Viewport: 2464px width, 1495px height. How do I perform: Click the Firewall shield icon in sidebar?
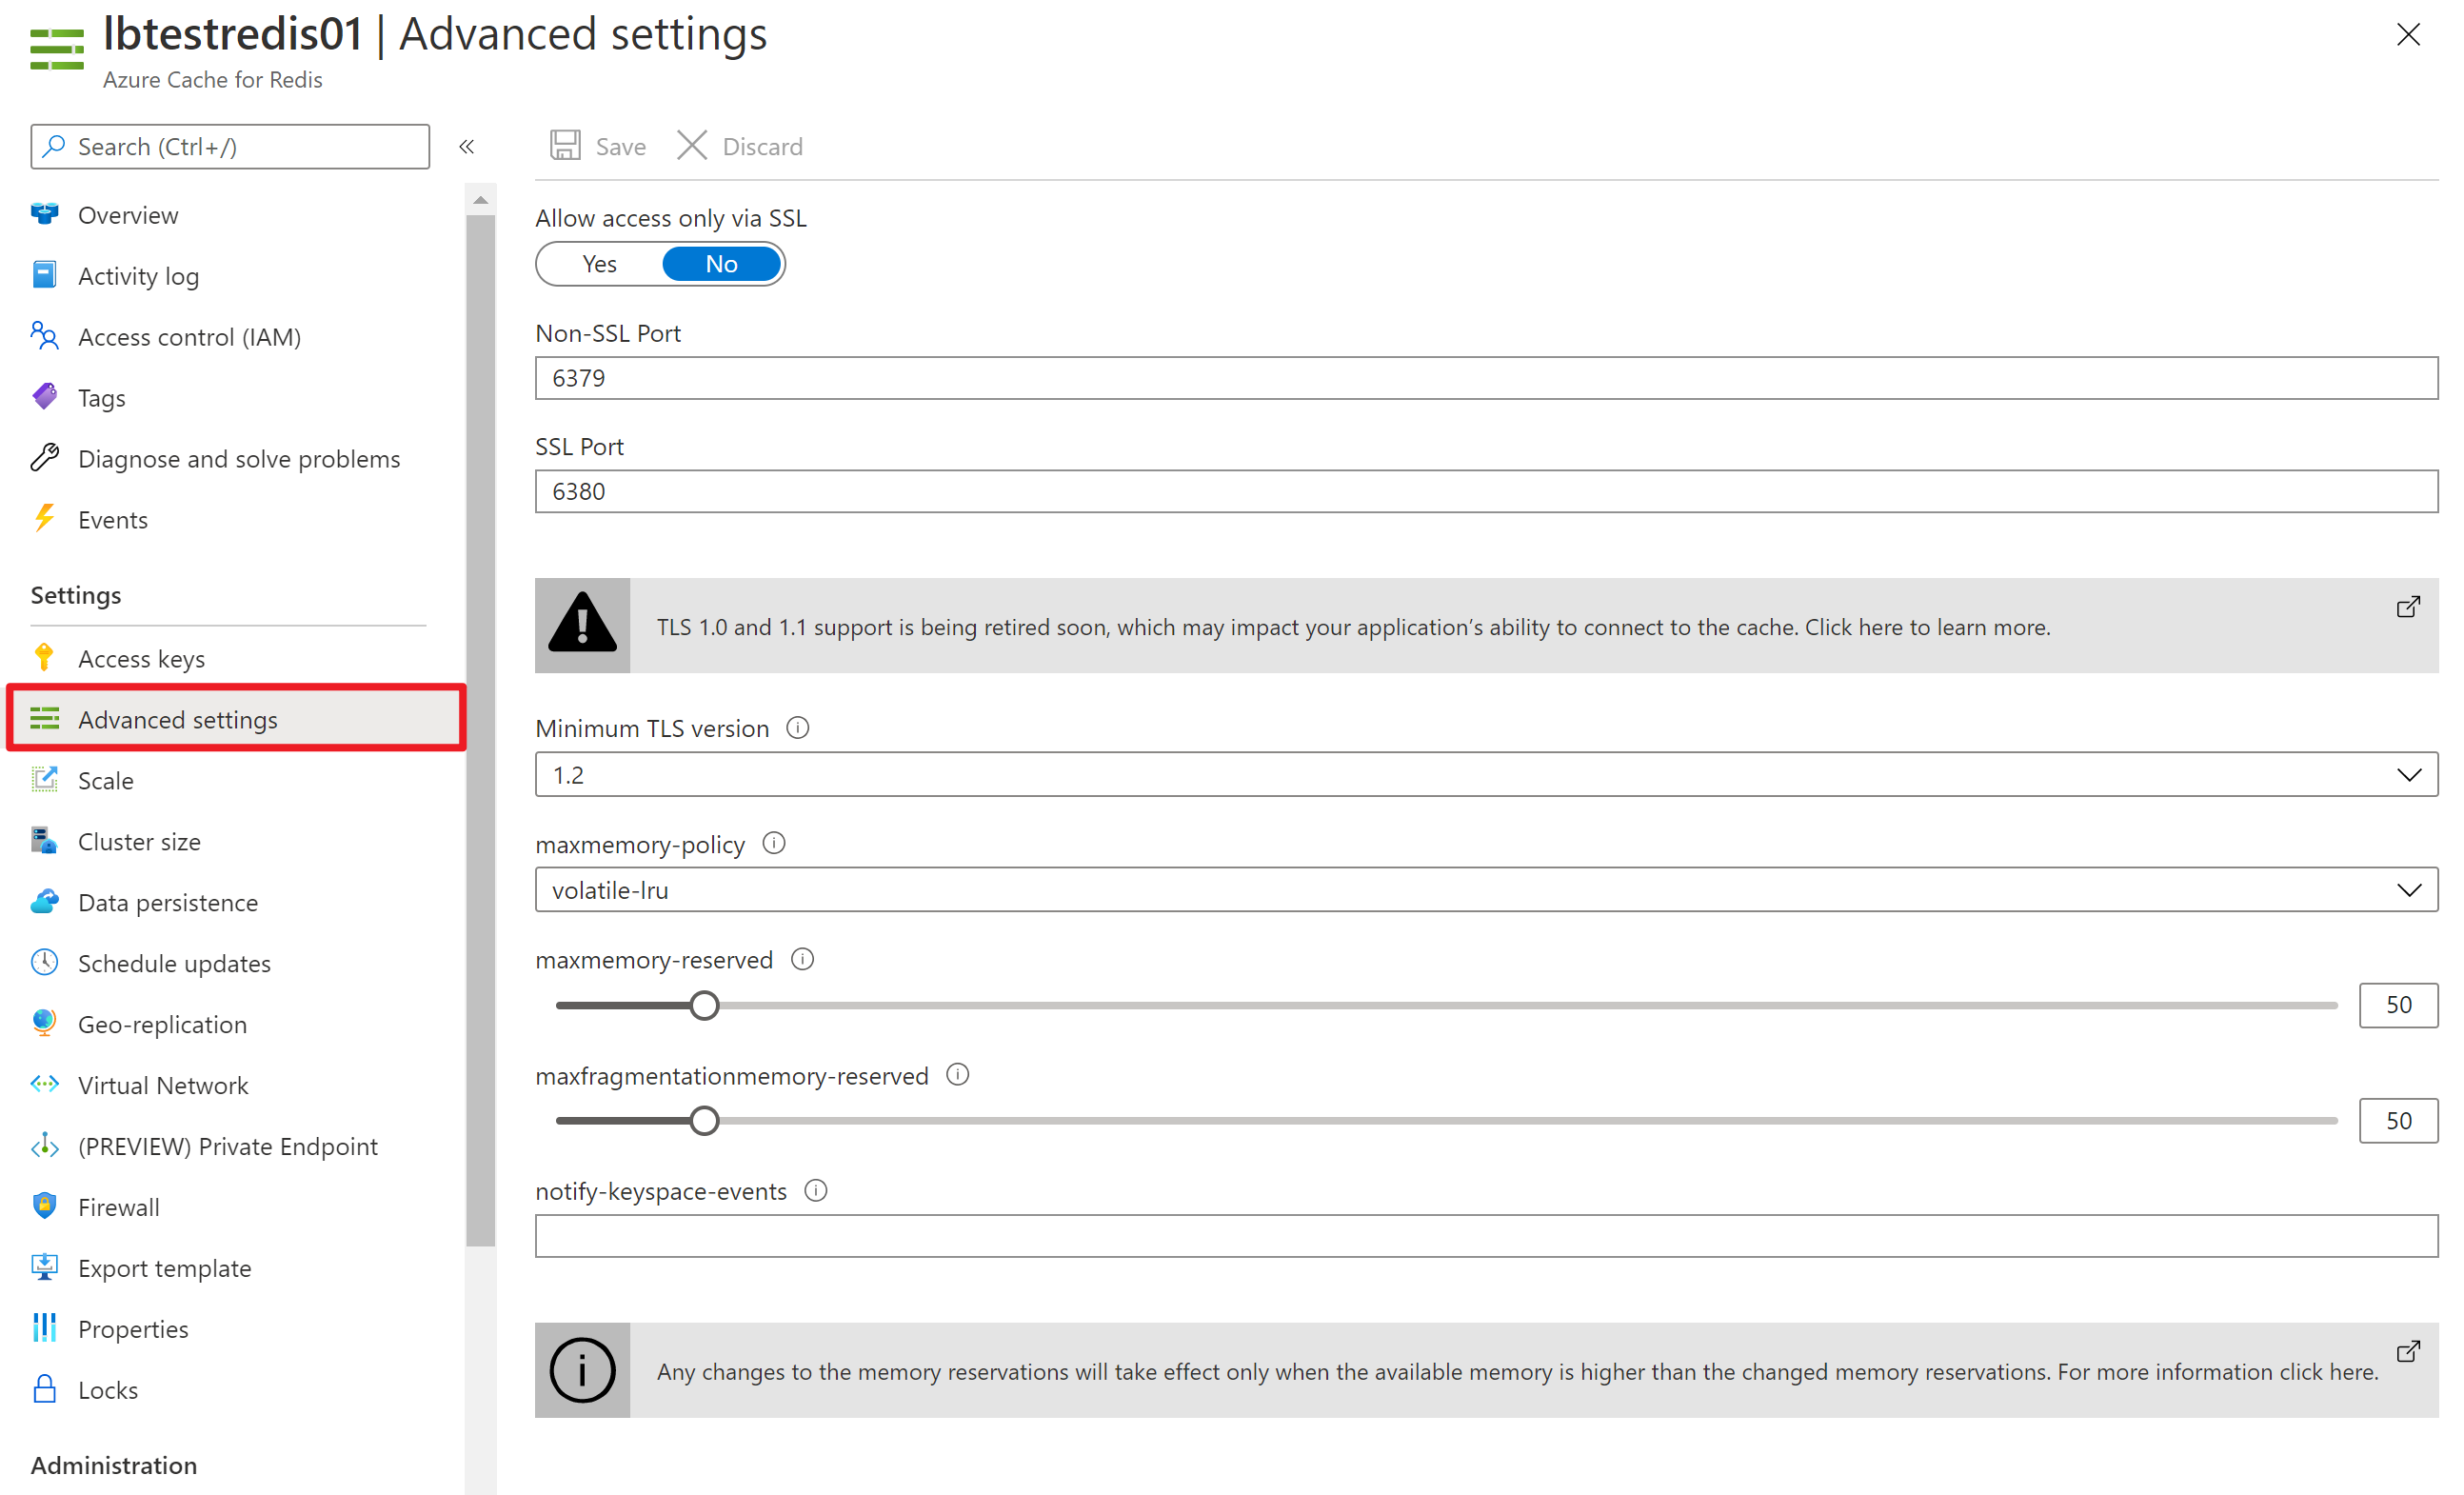[x=44, y=1206]
